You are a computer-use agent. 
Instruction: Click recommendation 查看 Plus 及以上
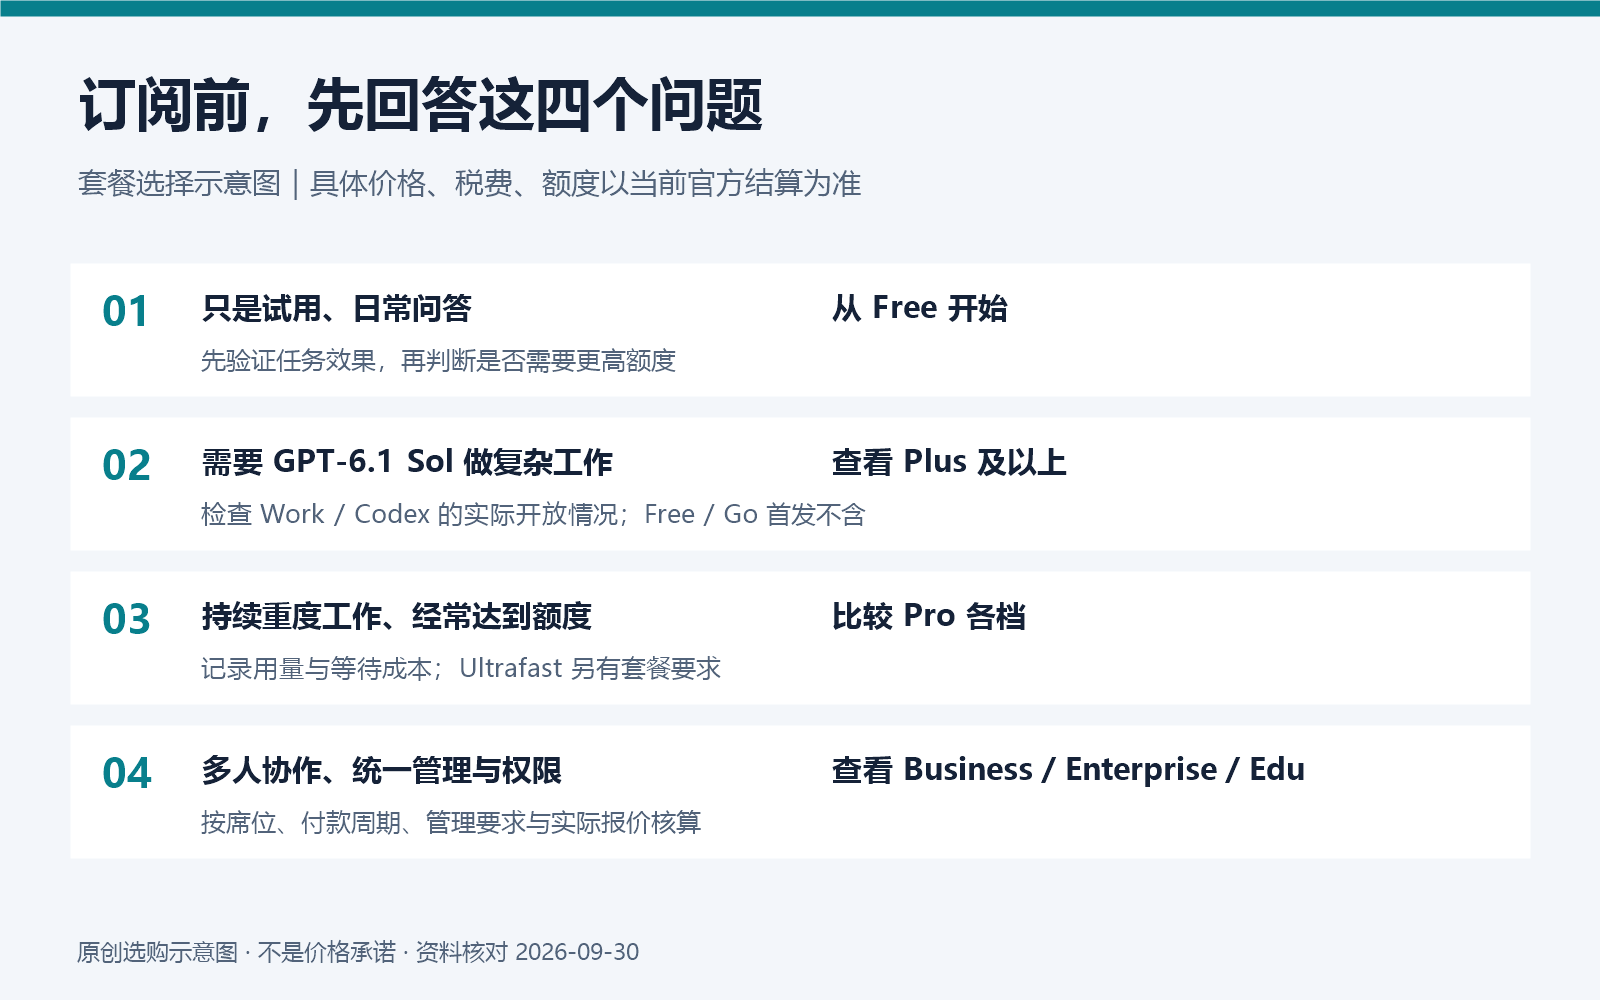click(949, 462)
